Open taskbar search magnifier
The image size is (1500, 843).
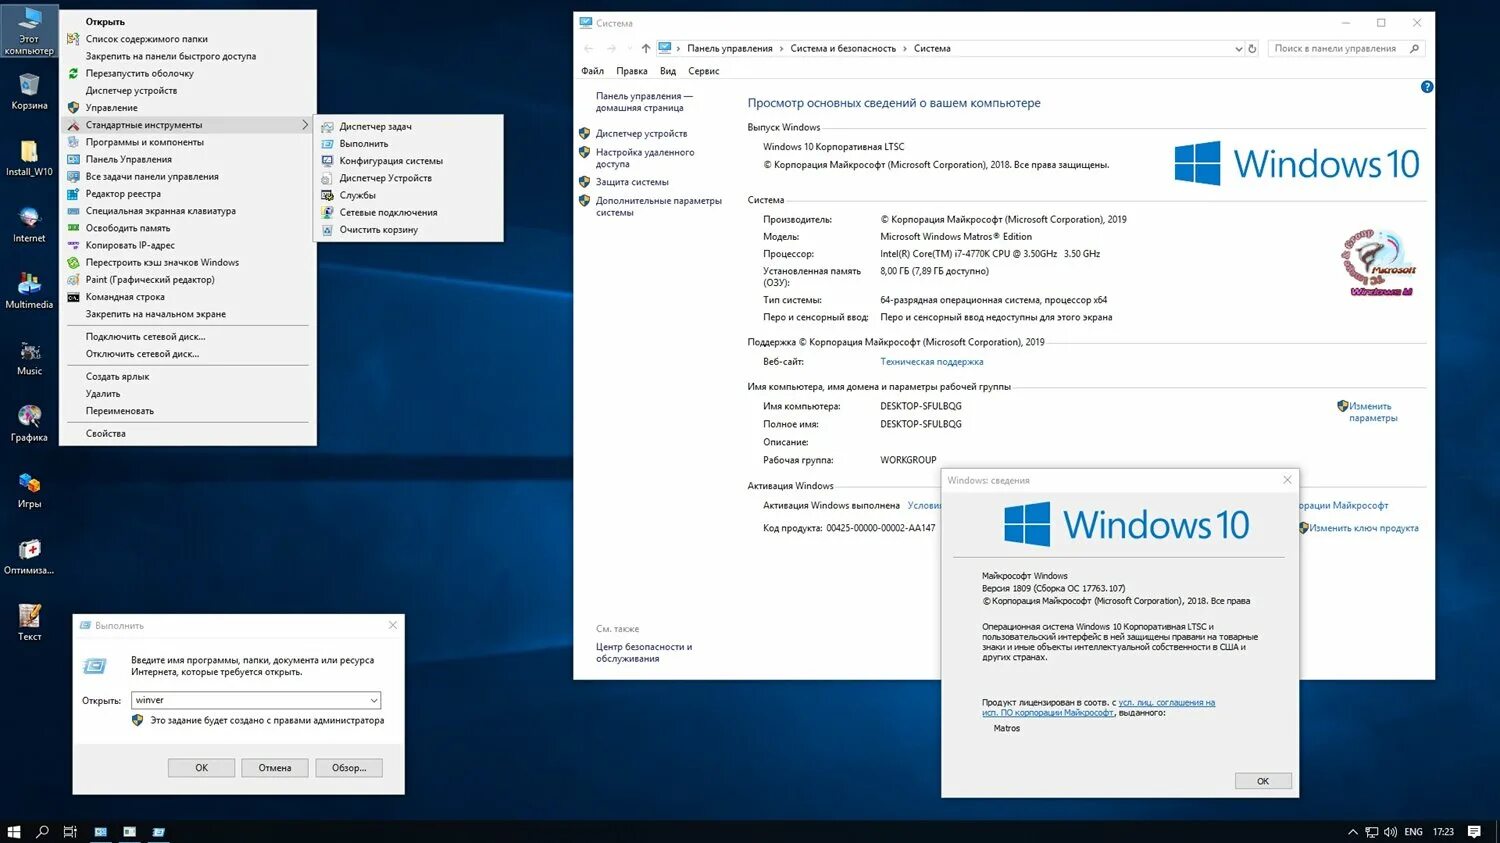(x=42, y=832)
